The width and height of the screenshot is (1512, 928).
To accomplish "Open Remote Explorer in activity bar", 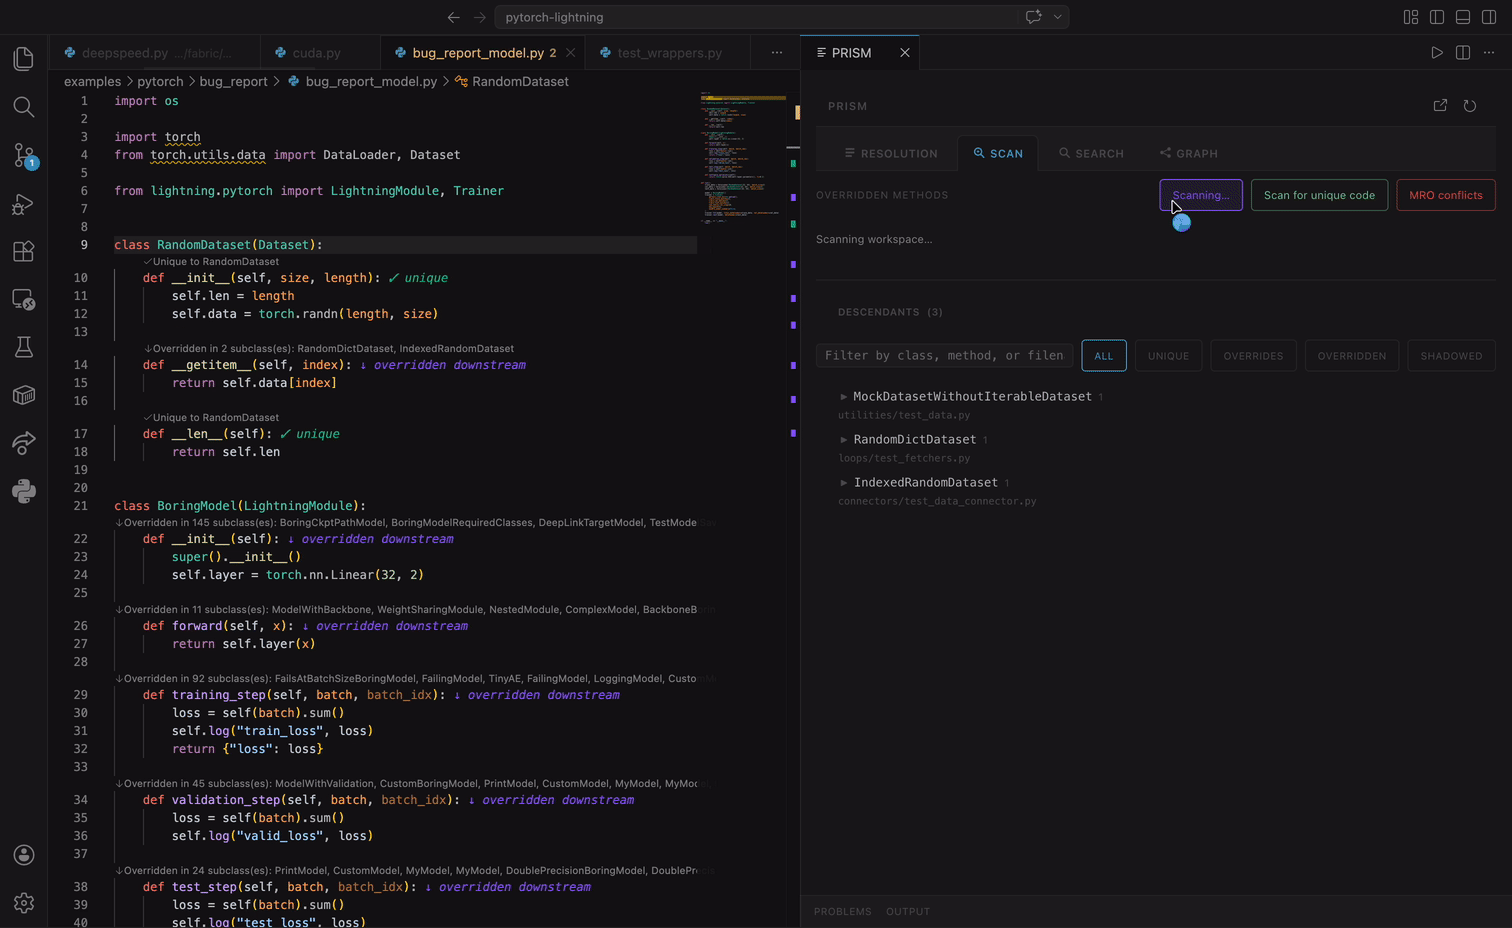I will tap(24, 300).
